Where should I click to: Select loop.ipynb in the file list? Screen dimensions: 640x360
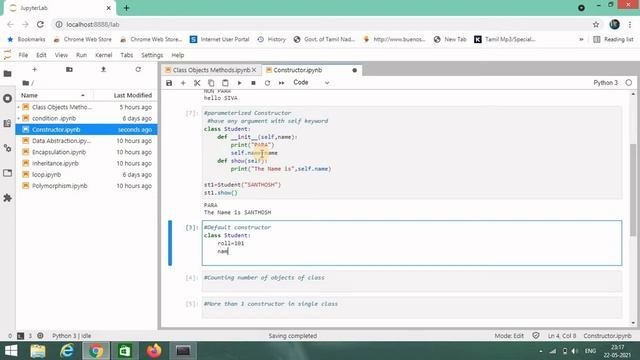pyautogui.click(x=87, y=174)
